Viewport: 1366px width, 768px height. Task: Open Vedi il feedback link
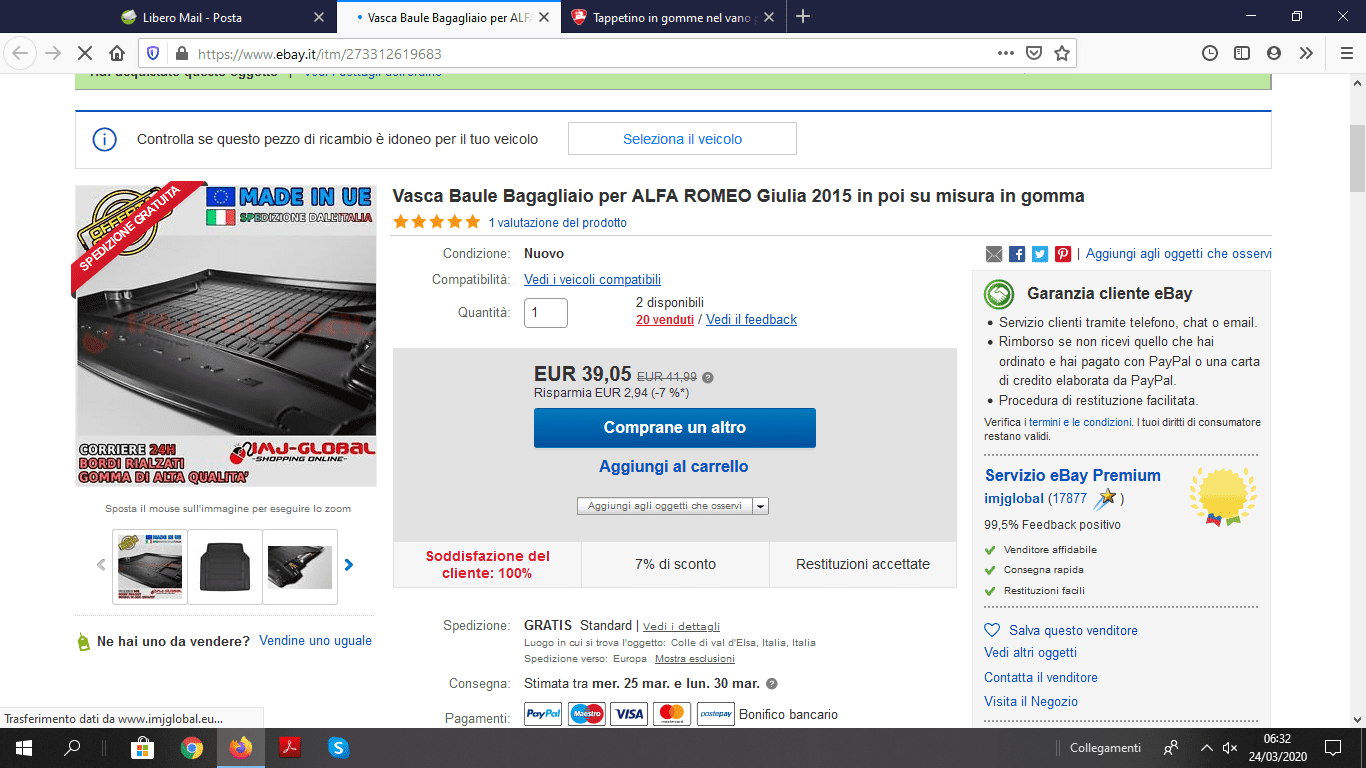(x=751, y=319)
